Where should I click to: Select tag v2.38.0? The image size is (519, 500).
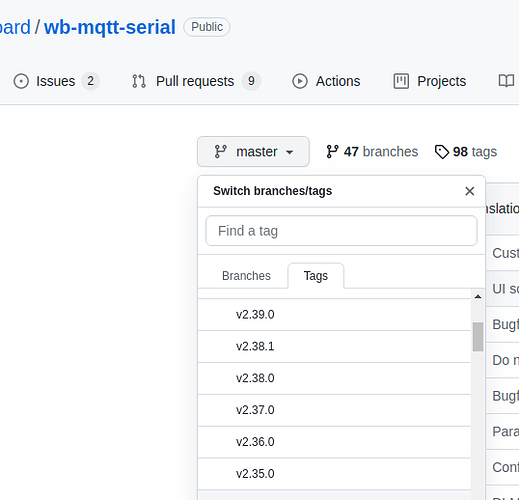[x=334, y=378]
